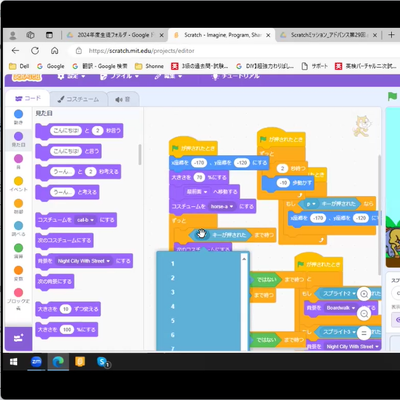Screen dimensions: 400x400
Task: Switch to the Sounds tab
Action: pyautogui.click(x=123, y=99)
